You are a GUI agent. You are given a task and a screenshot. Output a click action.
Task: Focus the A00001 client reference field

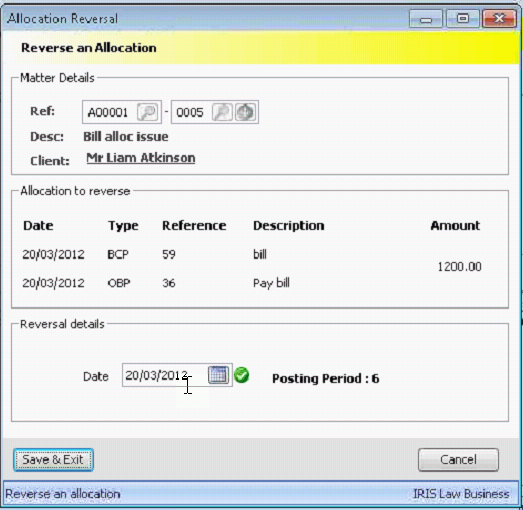(110, 112)
